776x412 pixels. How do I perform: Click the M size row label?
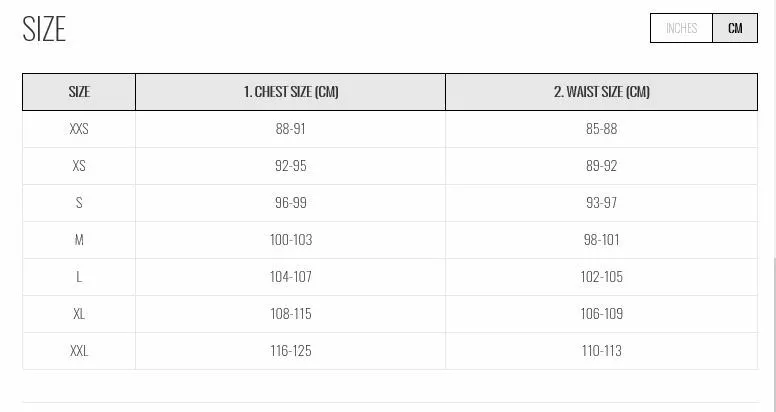pos(79,240)
